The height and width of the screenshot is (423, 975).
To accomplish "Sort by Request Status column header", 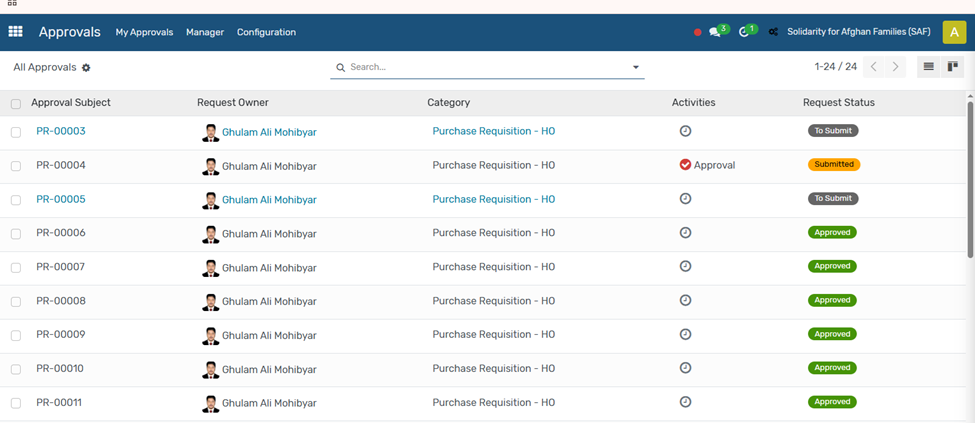I will tap(838, 103).
